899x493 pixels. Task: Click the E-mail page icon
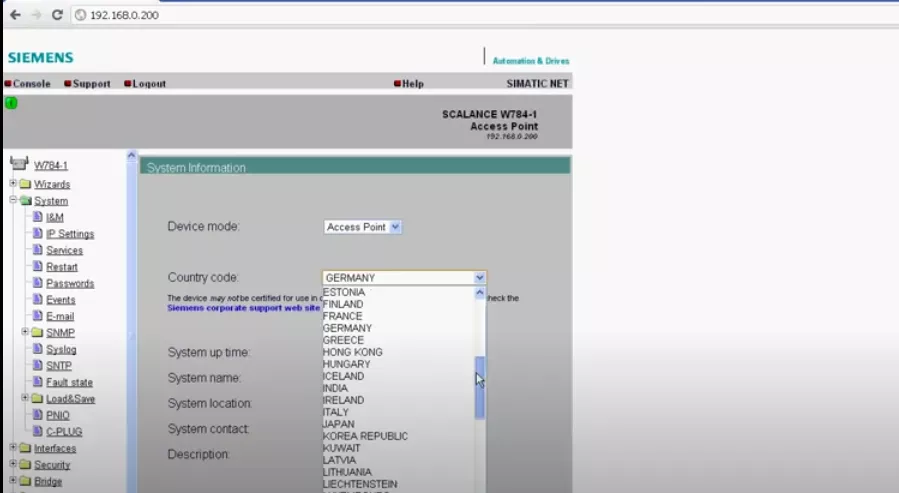[37, 316]
